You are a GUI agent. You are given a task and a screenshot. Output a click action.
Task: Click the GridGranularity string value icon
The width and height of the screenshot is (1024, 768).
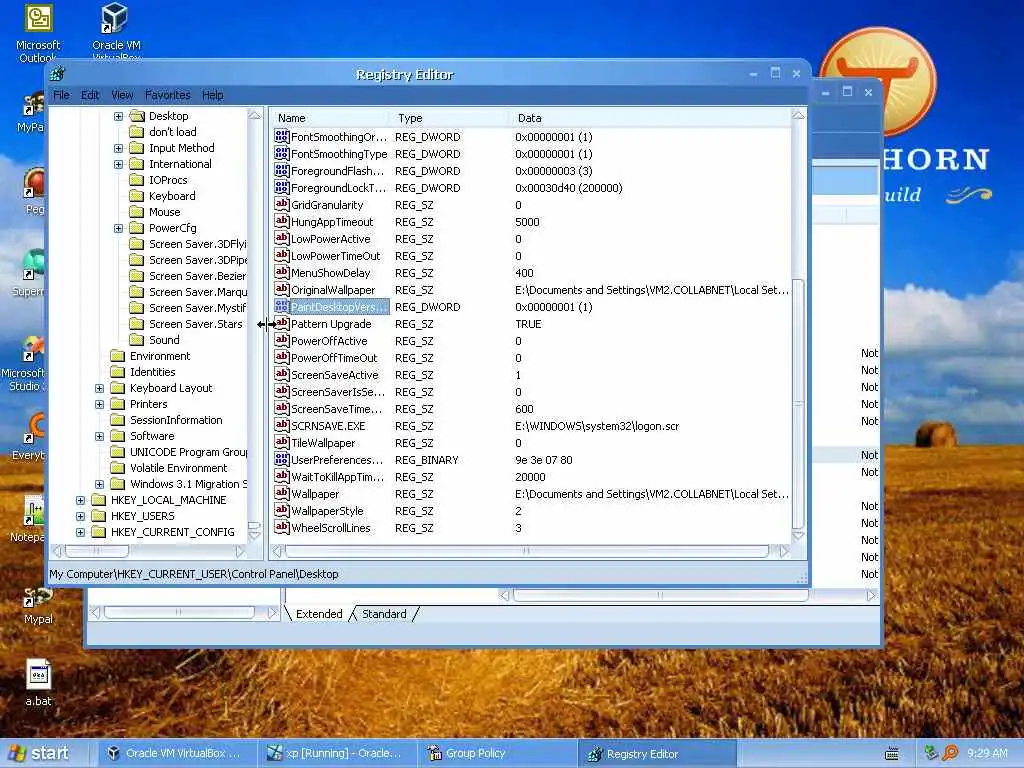coord(281,204)
